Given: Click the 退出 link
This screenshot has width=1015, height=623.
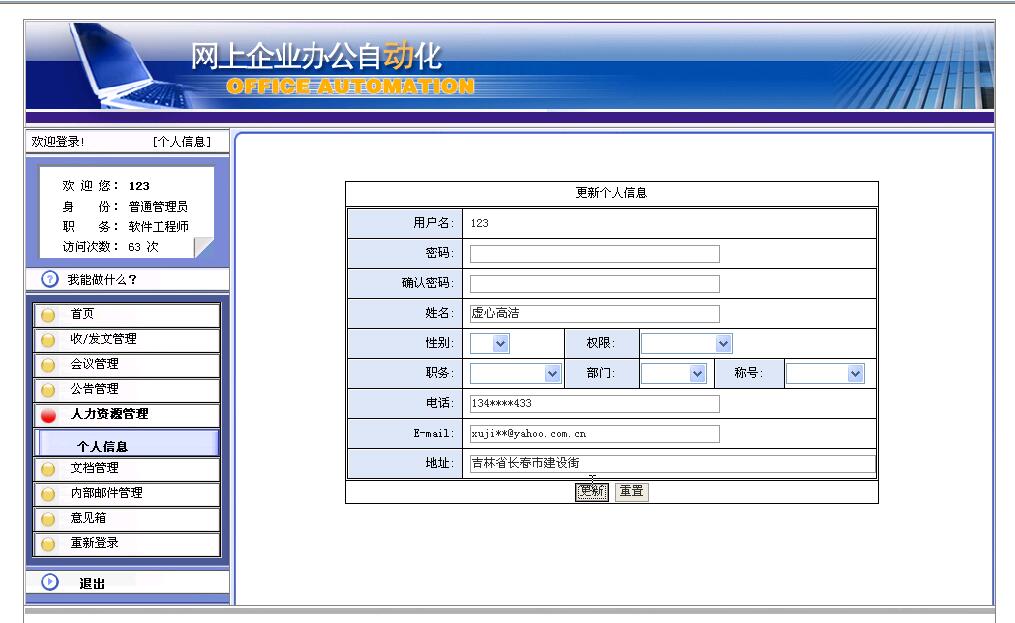Looking at the screenshot, I should [x=92, y=583].
